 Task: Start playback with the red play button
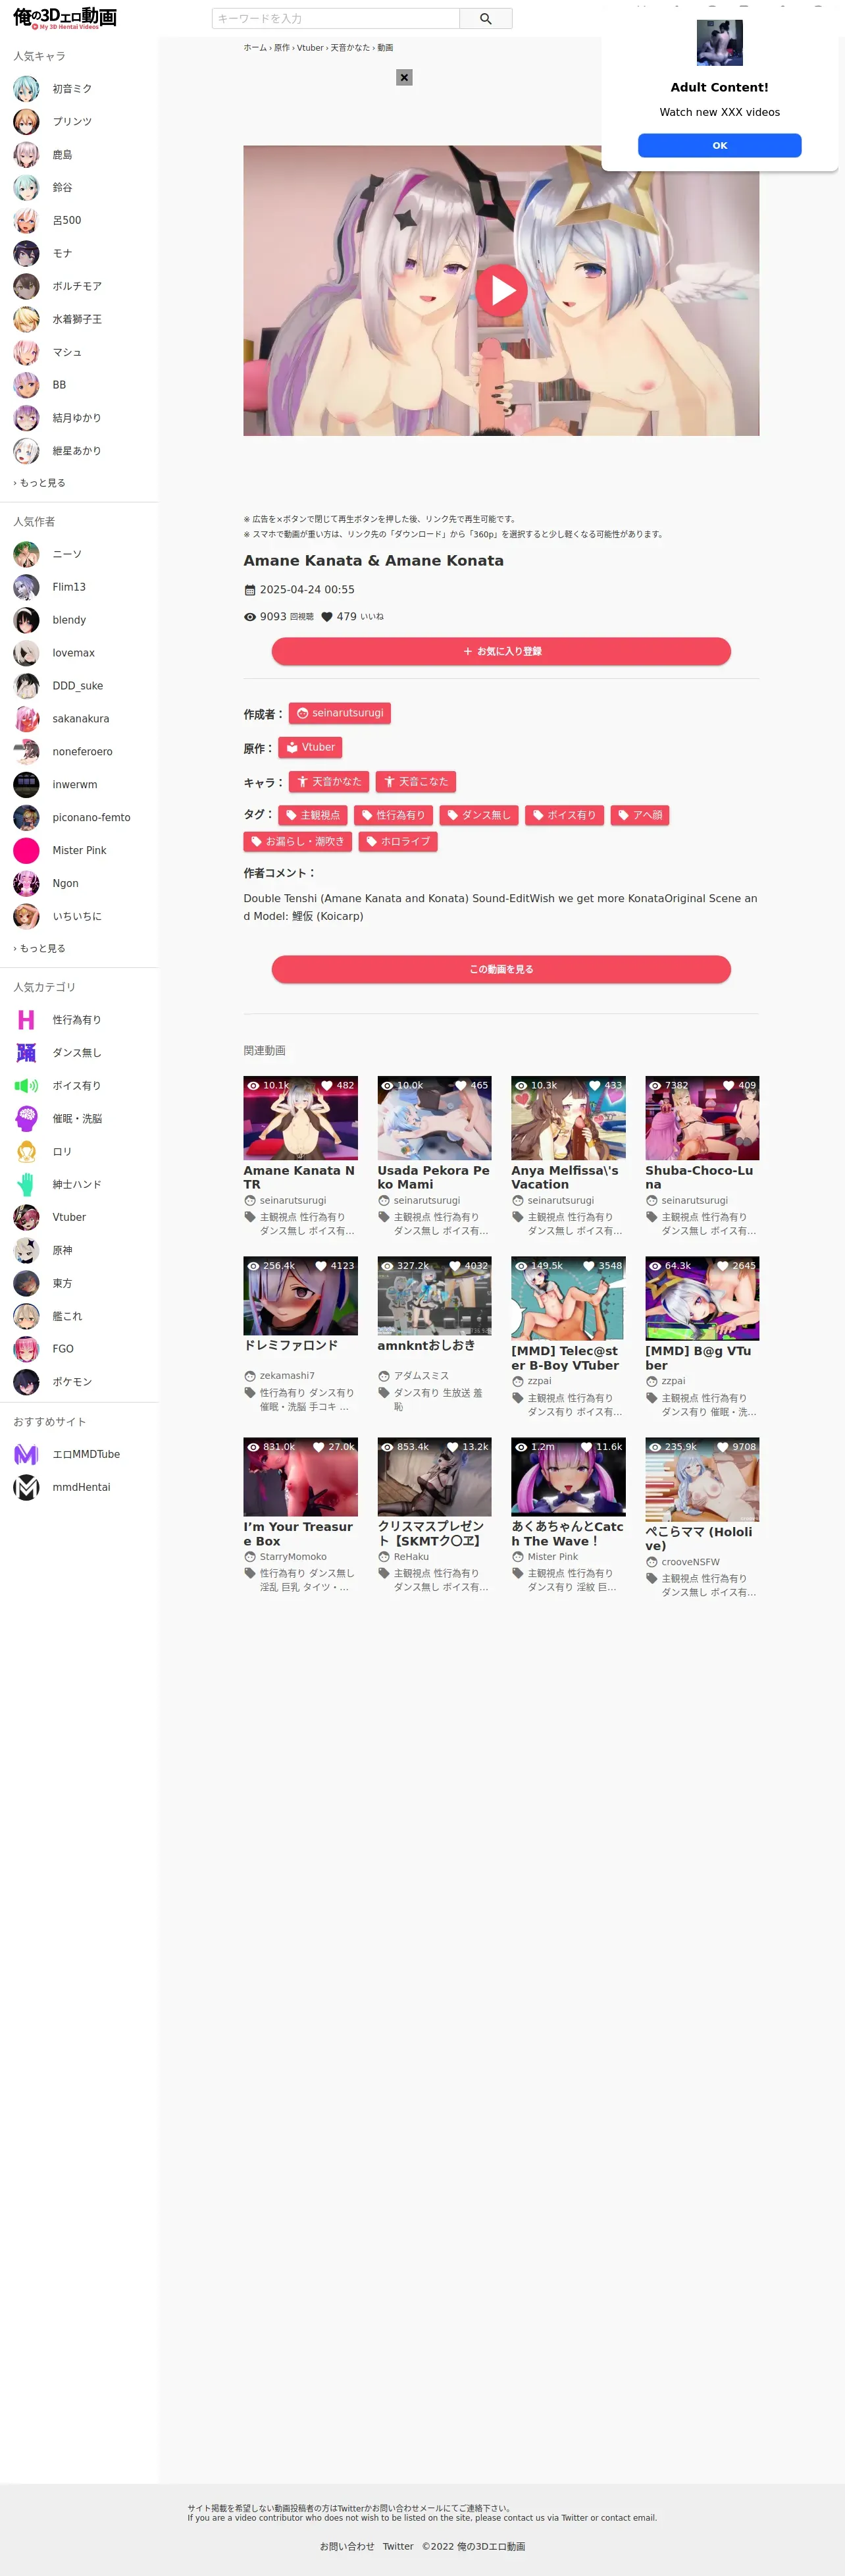click(501, 290)
